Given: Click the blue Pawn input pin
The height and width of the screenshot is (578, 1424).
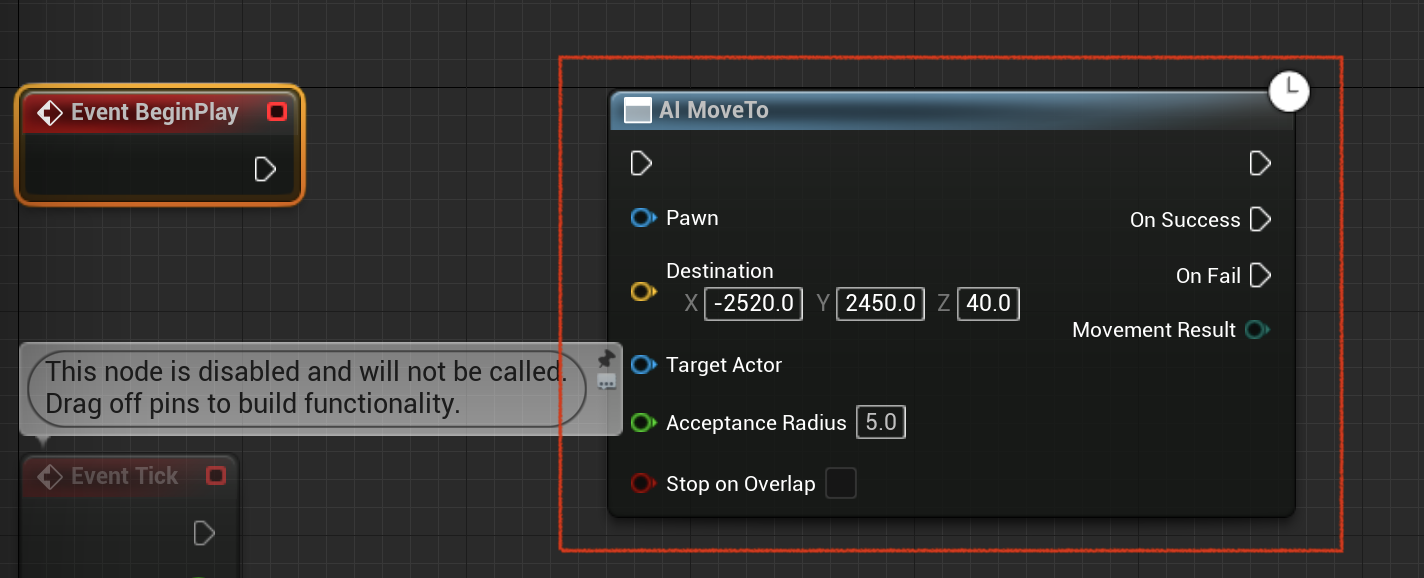Looking at the screenshot, I should [643, 218].
